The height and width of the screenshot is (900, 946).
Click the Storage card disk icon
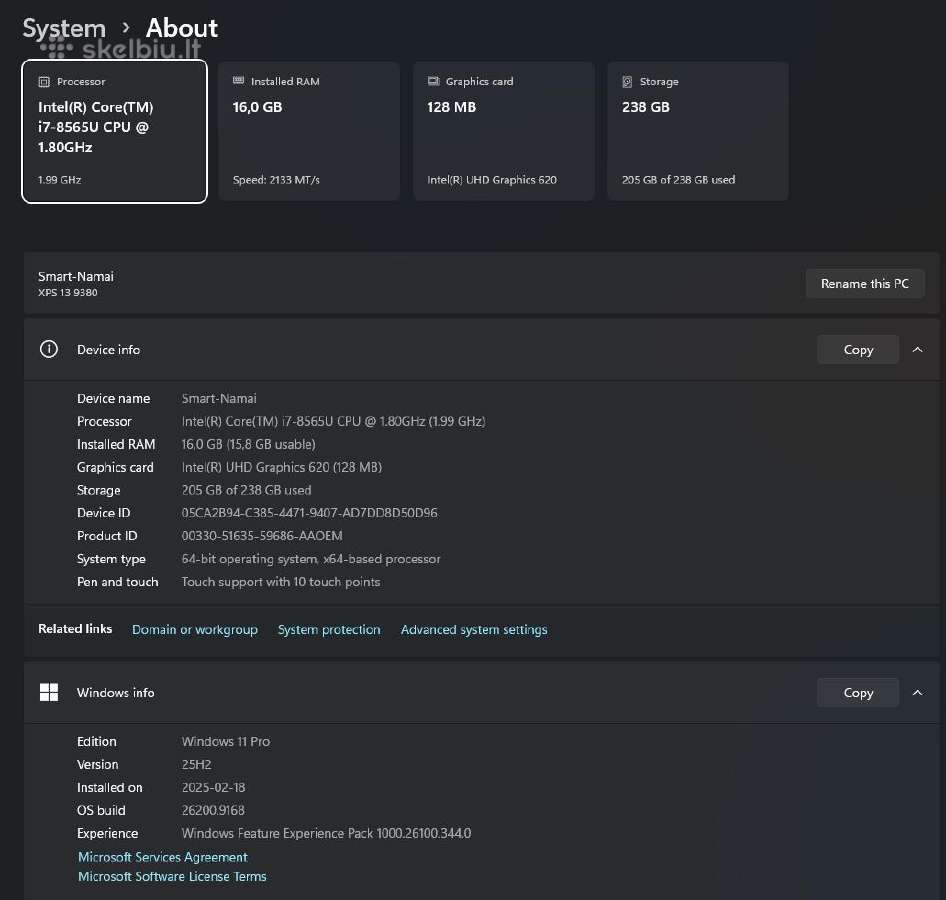point(627,81)
